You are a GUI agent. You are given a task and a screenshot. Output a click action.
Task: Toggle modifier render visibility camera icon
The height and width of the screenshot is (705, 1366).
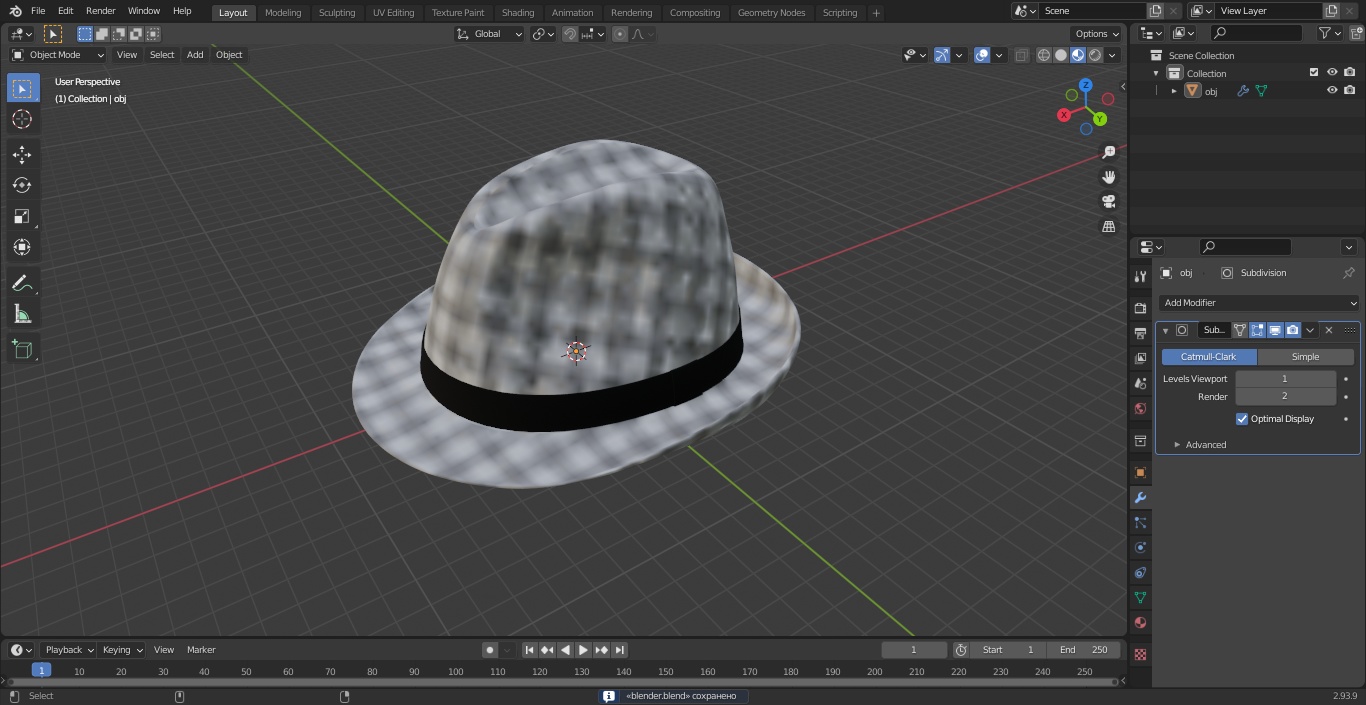[x=1293, y=330]
